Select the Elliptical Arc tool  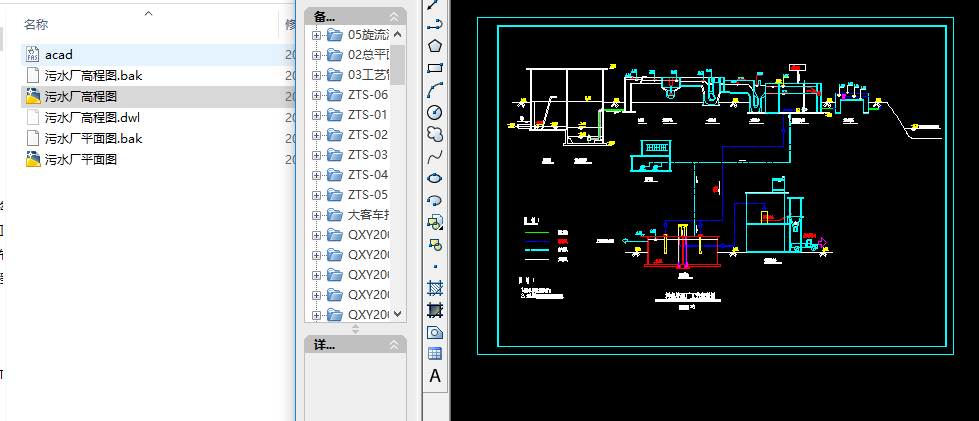[x=435, y=200]
